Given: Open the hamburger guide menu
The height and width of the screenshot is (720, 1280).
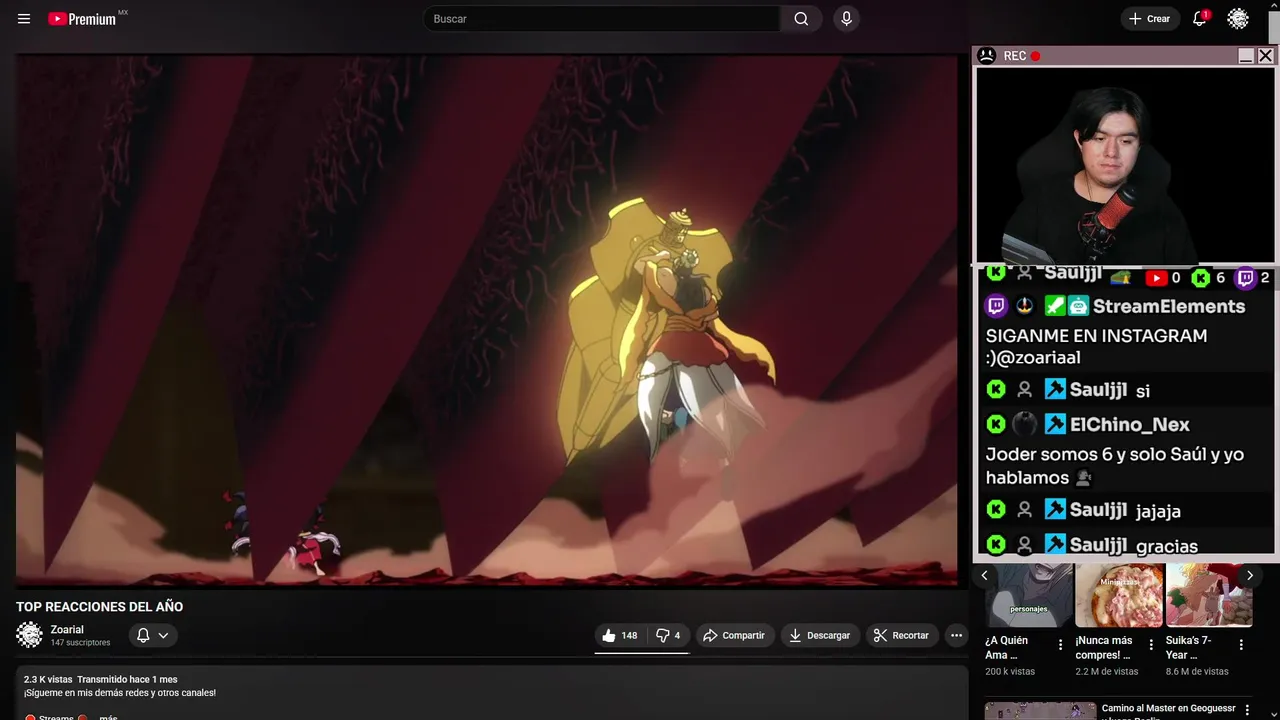Looking at the screenshot, I should coord(24,19).
